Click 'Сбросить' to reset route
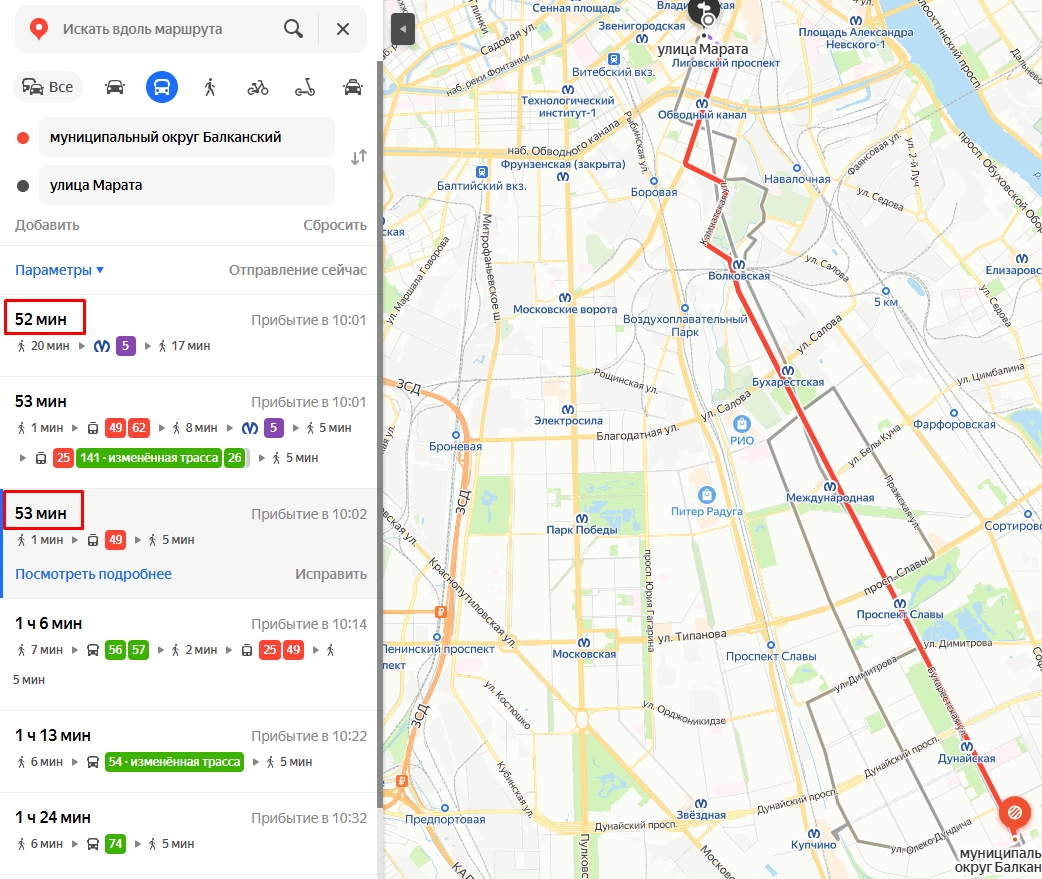This screenshot has width=1042, height=879. [335, 225]
